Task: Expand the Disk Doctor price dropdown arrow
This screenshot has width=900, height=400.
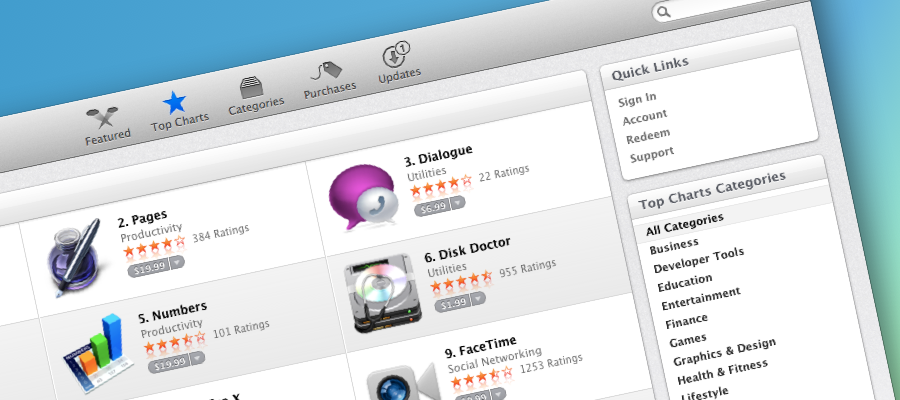Action: coord(478,299)
